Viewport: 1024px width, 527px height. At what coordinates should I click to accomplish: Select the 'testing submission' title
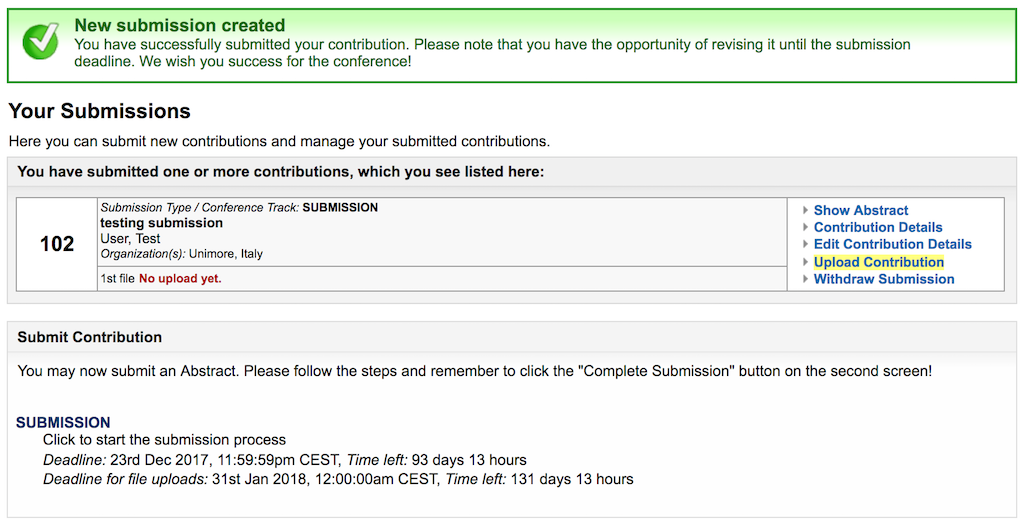(161, 223)
